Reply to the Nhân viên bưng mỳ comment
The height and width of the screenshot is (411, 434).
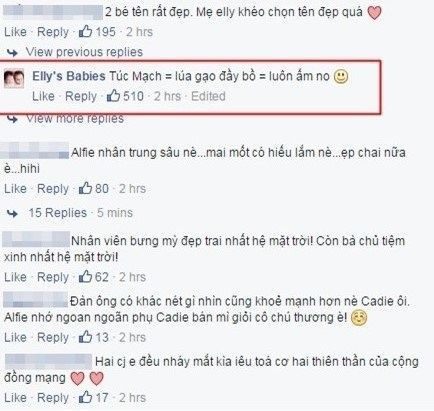53,277
